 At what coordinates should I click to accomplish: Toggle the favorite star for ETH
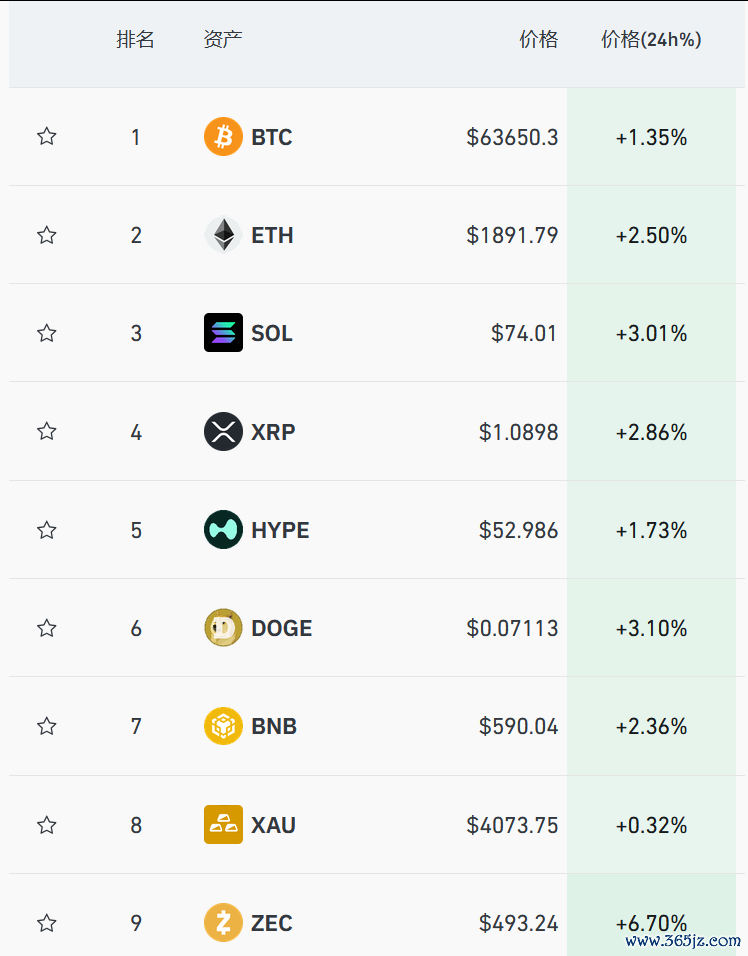47,235
